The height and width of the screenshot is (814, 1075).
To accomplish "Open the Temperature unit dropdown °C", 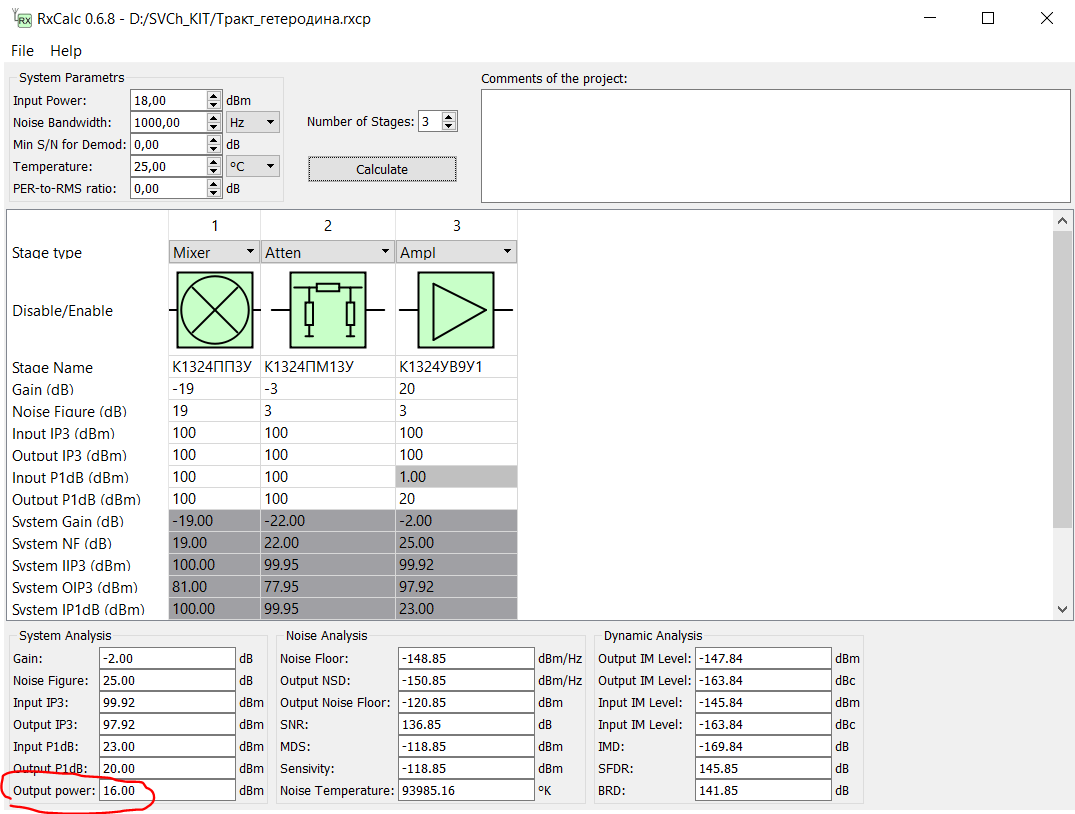I will click(x=252, y=167).
